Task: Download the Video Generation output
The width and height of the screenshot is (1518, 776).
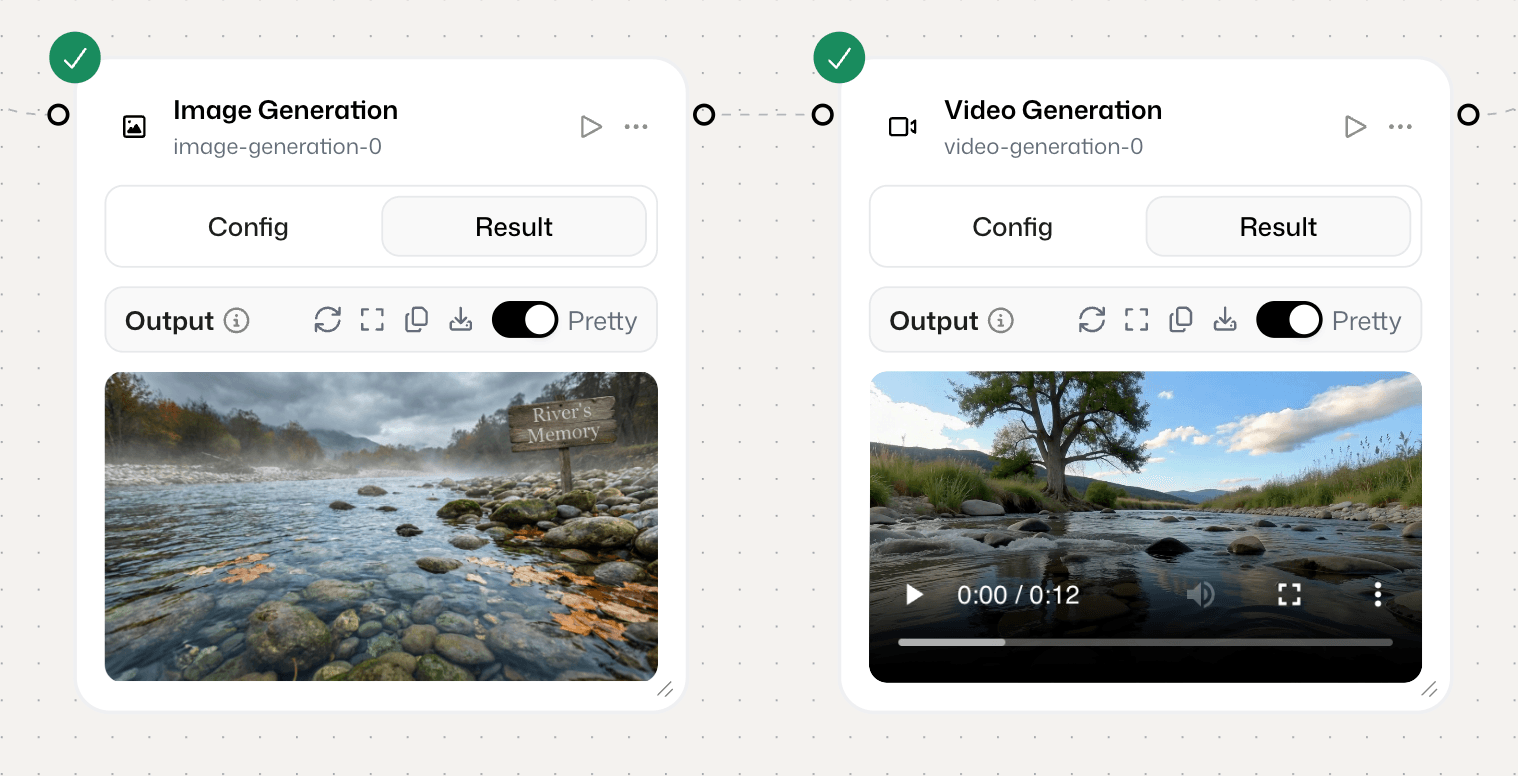Action: coord(1225,320)
